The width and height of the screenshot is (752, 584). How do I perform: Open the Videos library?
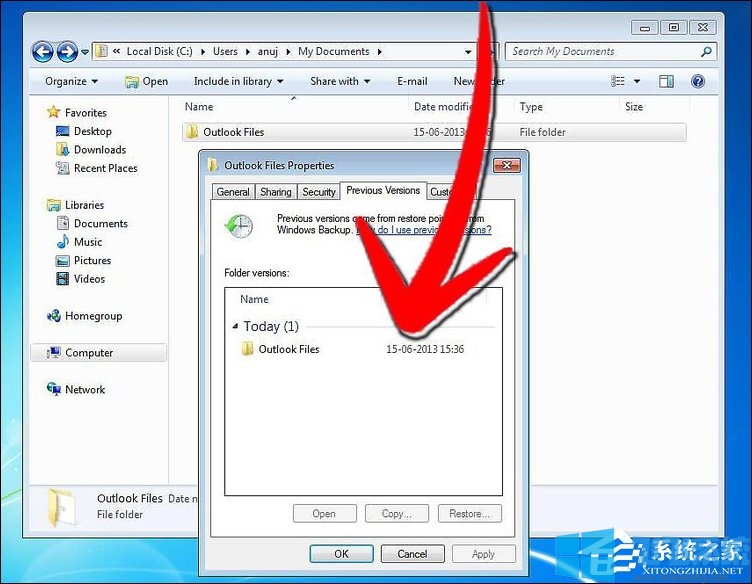point(81,279)
